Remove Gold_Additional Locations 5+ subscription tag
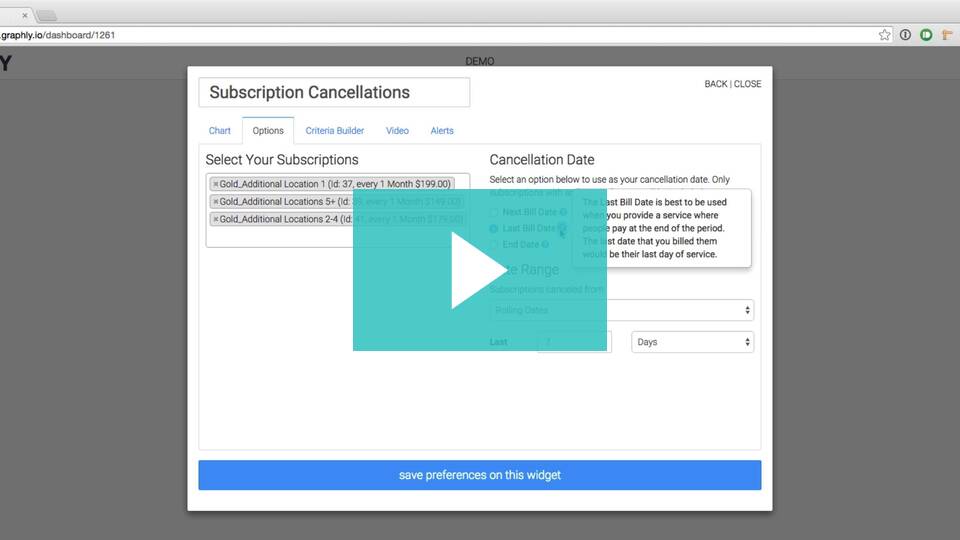This screenshot has width=960, height=540. pyautogui.click(x=216, y=201)
